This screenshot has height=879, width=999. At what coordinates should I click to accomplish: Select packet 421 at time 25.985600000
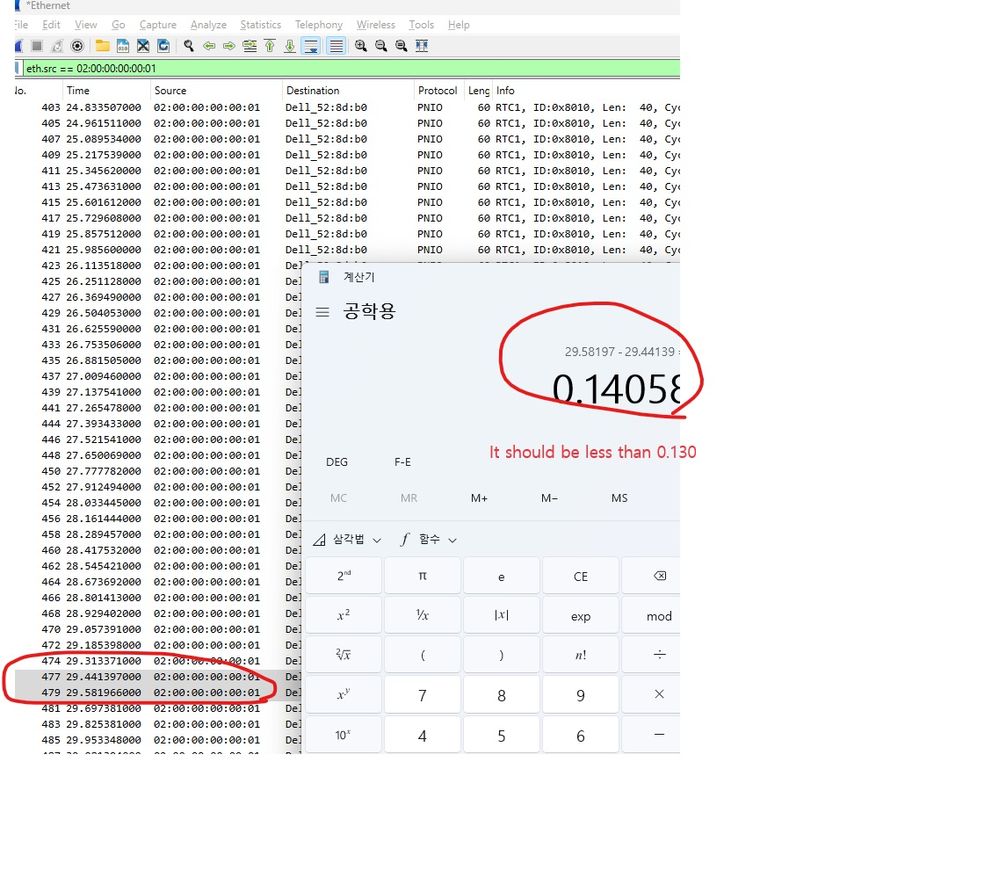(x=347, y=250)
